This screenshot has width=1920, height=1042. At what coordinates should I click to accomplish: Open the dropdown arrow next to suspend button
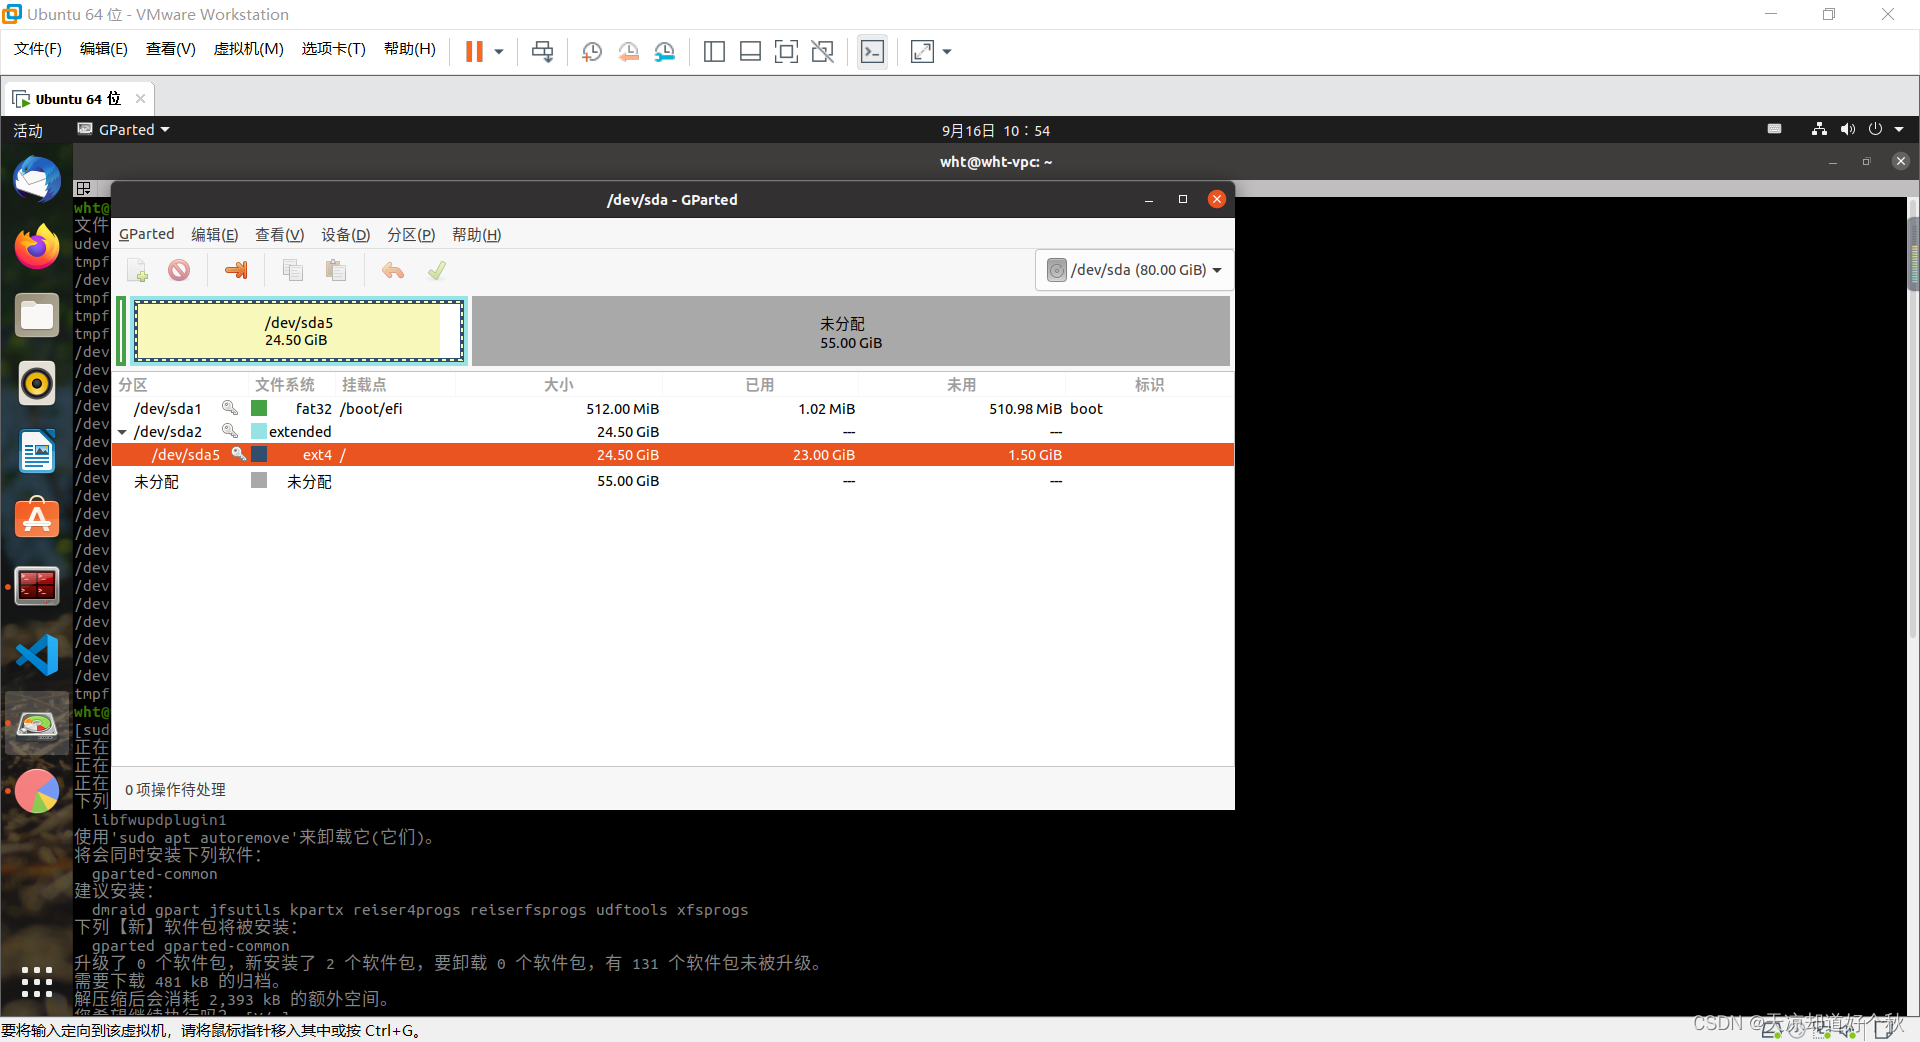pyautogui.click(x=499, y=51)
